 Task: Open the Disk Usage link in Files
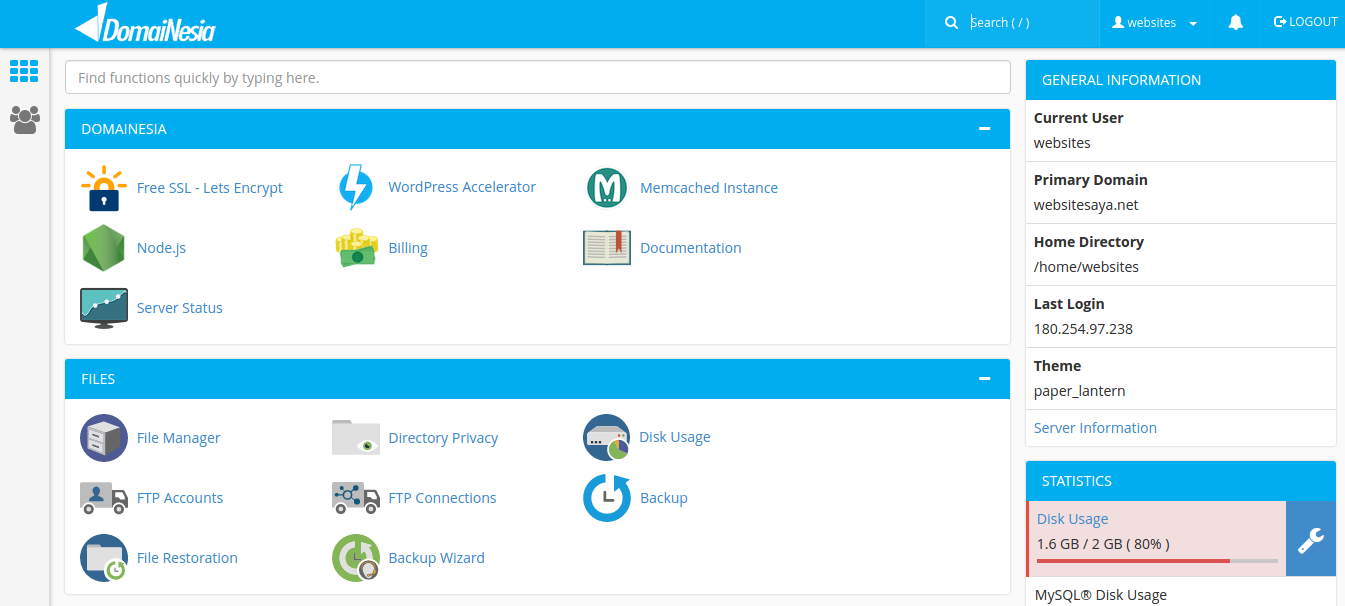coord(675,437)
